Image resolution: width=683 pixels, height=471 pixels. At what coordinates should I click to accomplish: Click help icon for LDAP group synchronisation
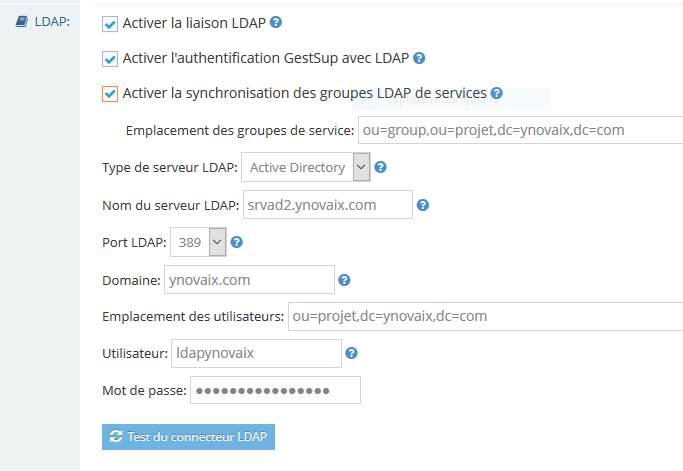coord(497,93)
